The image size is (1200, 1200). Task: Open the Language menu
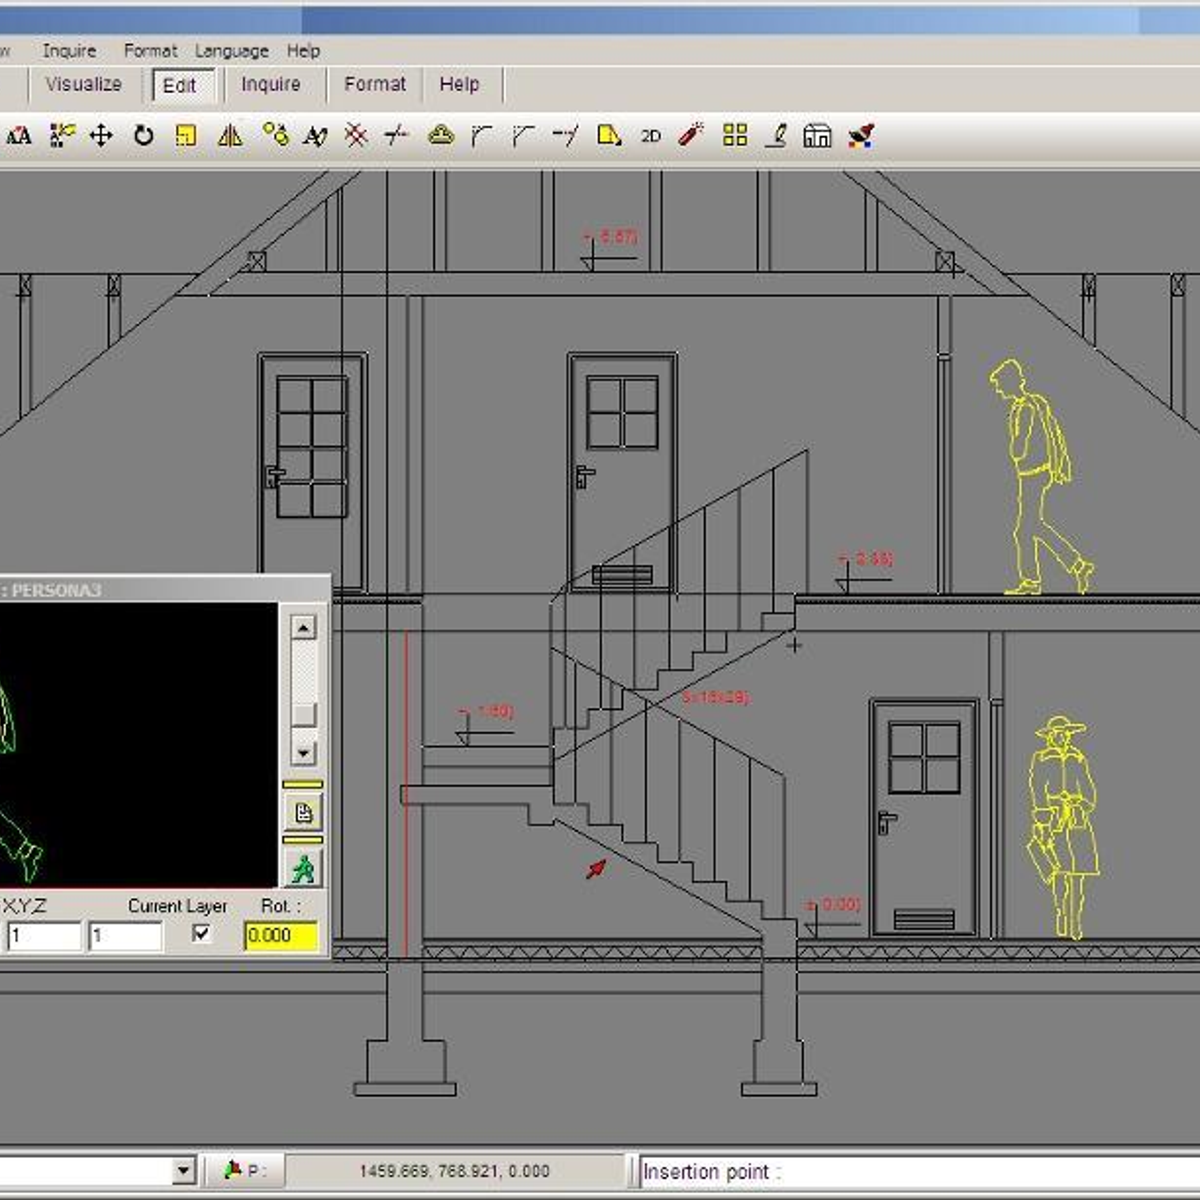coord(231,51)
